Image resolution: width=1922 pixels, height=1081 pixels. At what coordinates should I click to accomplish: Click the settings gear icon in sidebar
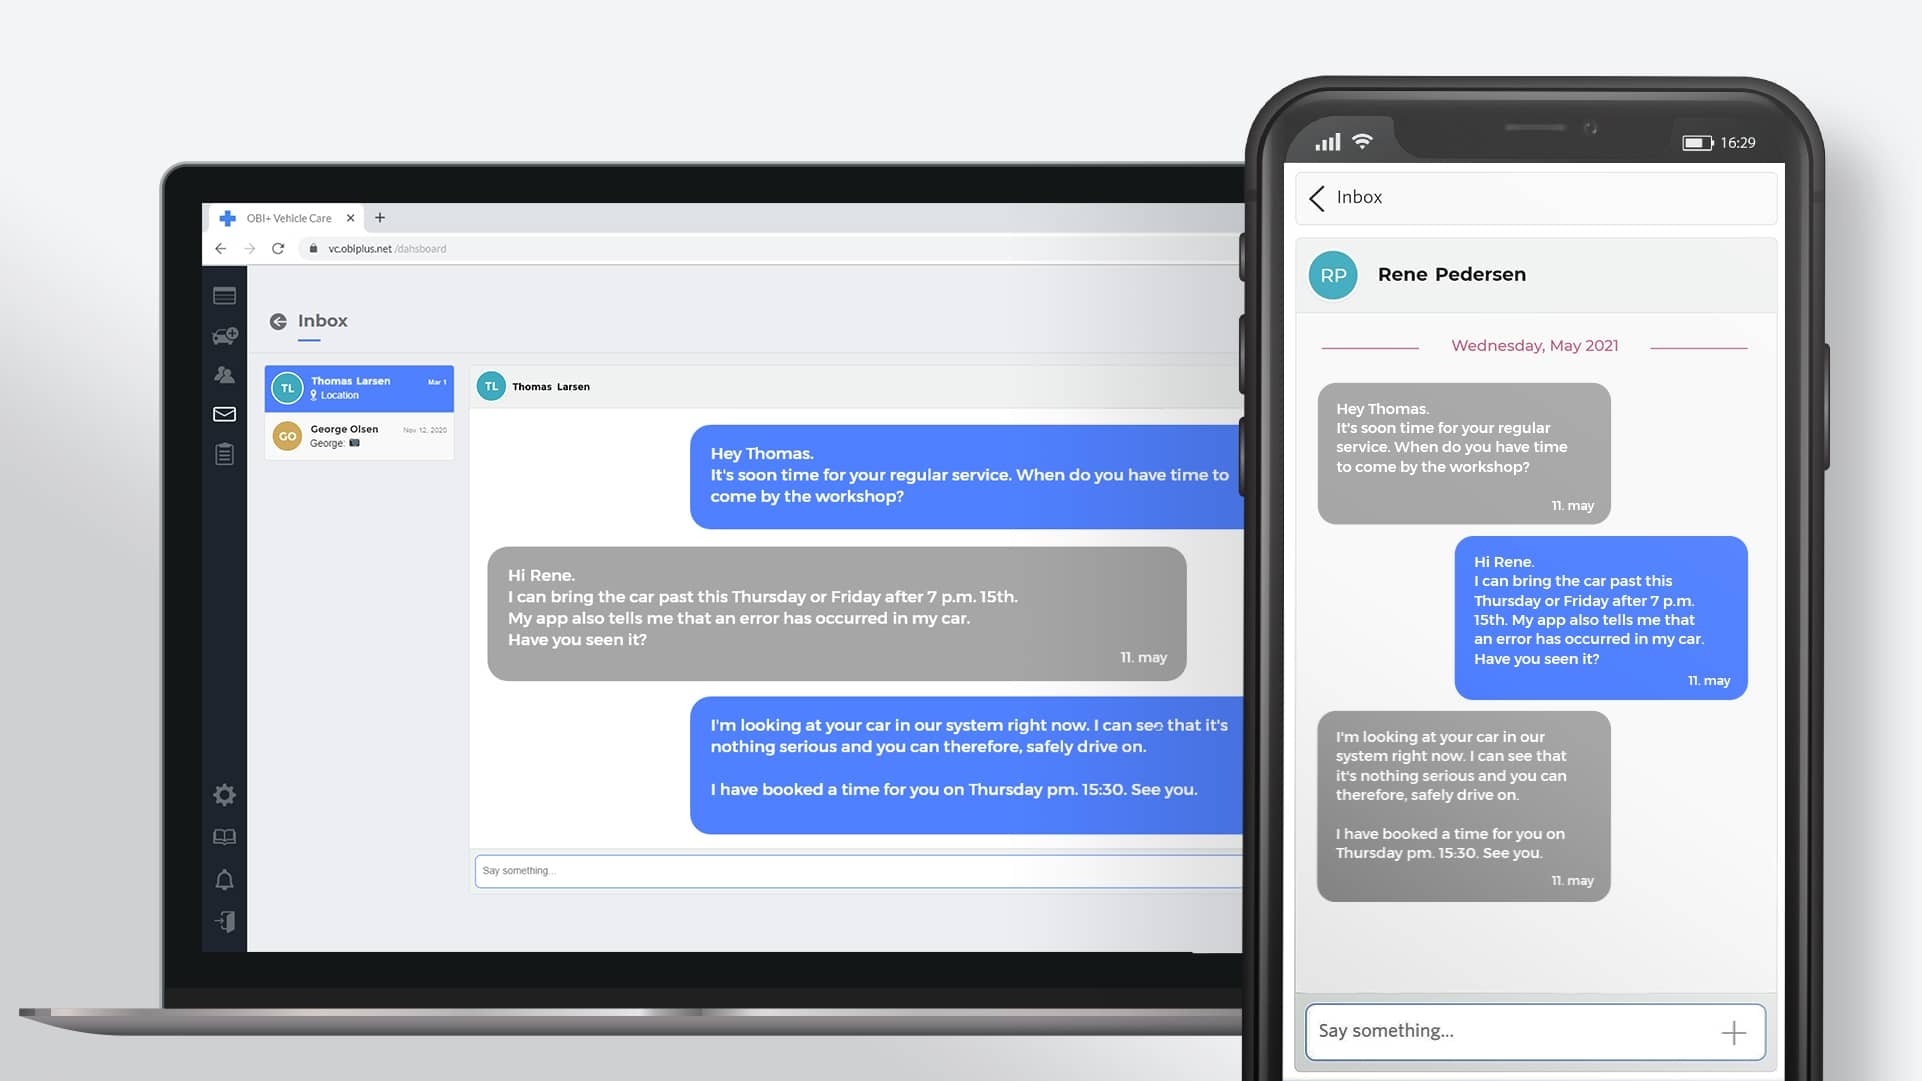click(224, 795)
